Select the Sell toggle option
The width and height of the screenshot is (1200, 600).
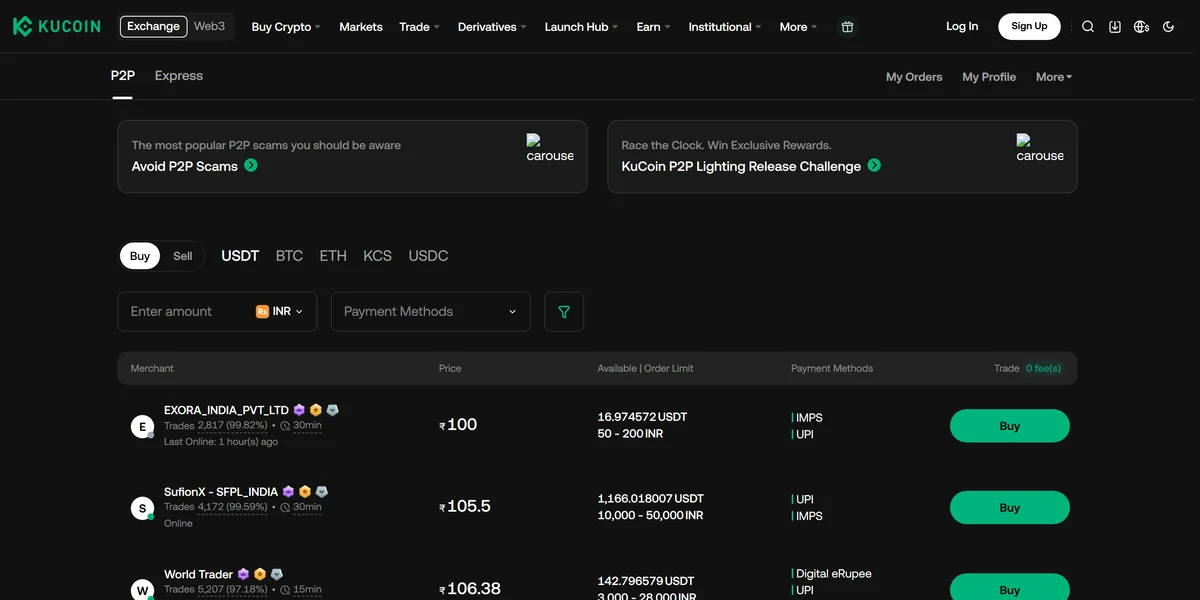(x=182, y=256)
